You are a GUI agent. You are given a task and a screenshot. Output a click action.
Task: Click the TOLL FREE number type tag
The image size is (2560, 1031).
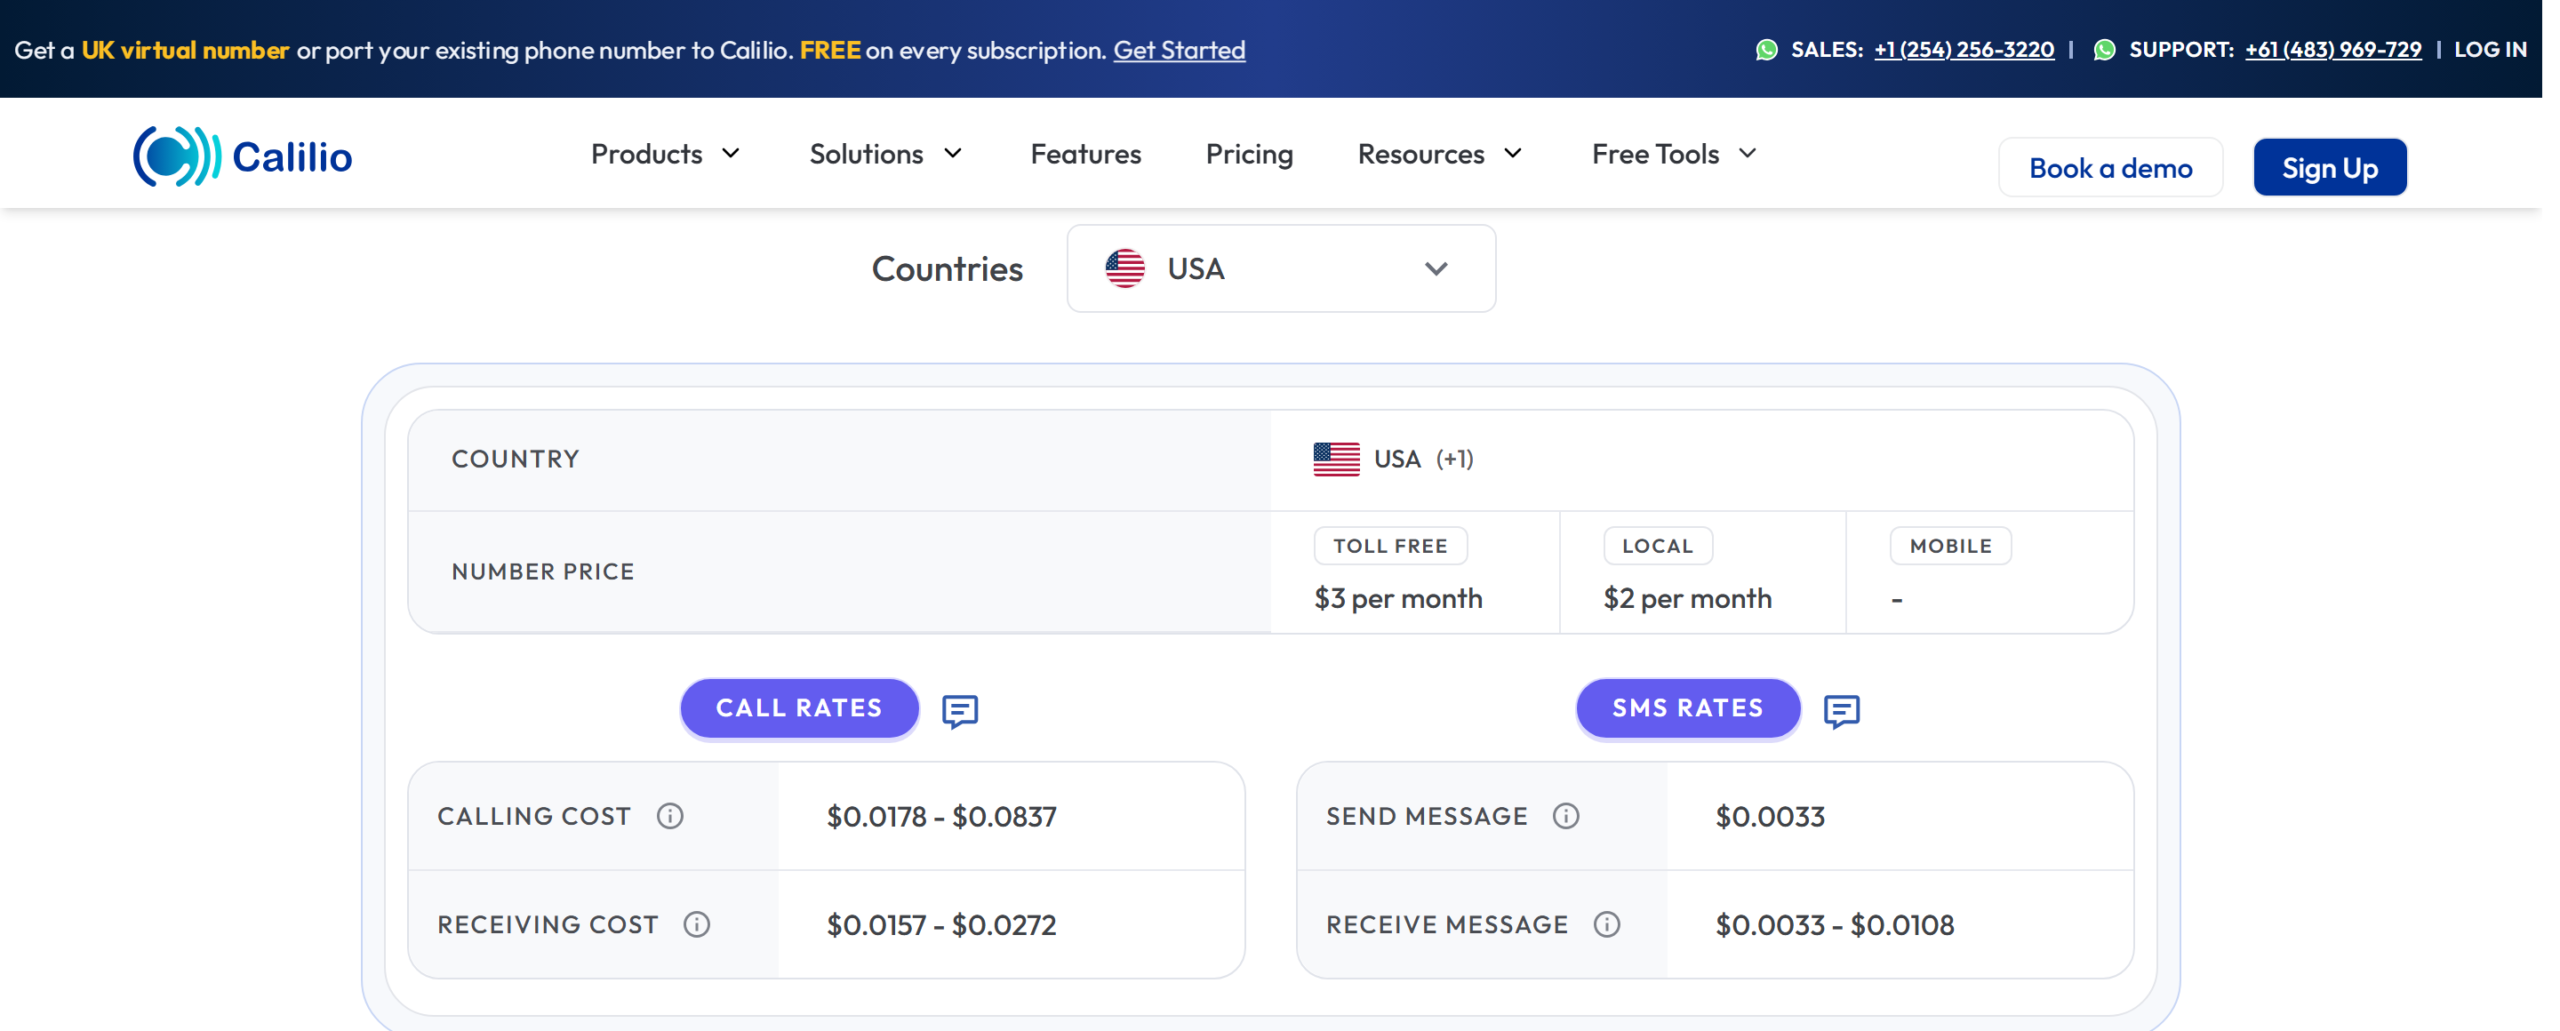pyautogui.click(x=1390, y=546)
